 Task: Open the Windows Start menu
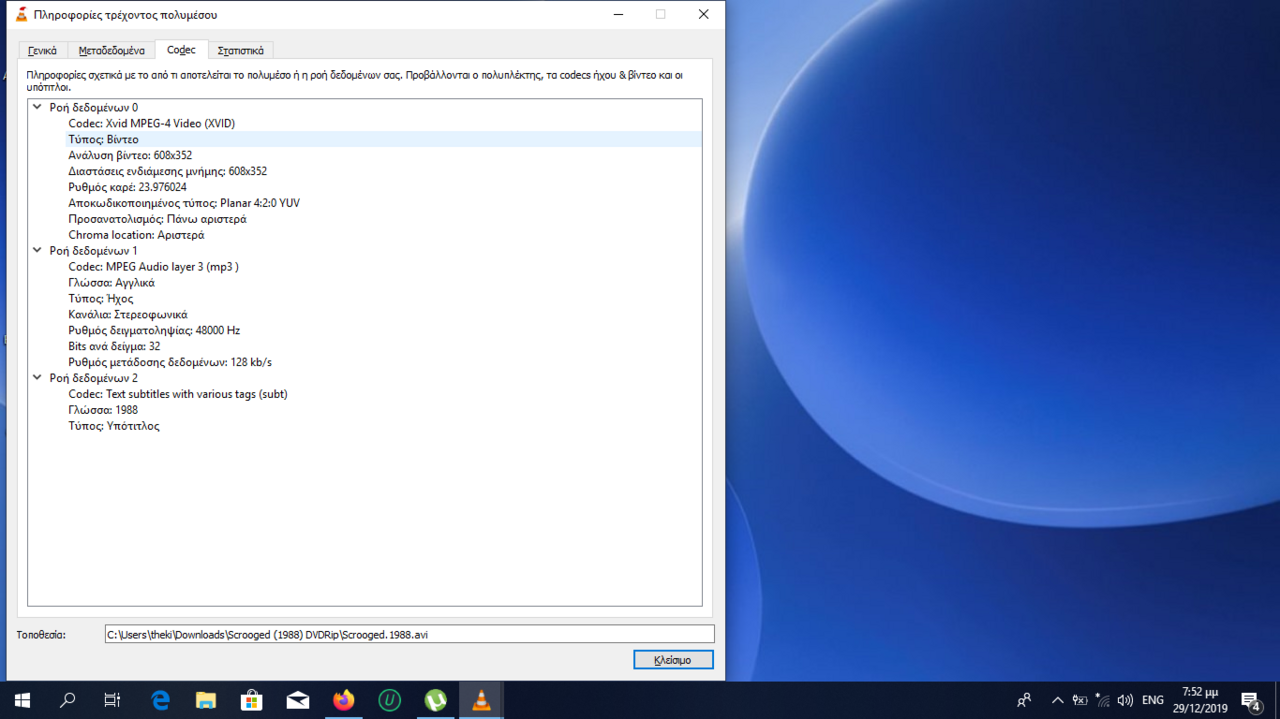(22, 700)
